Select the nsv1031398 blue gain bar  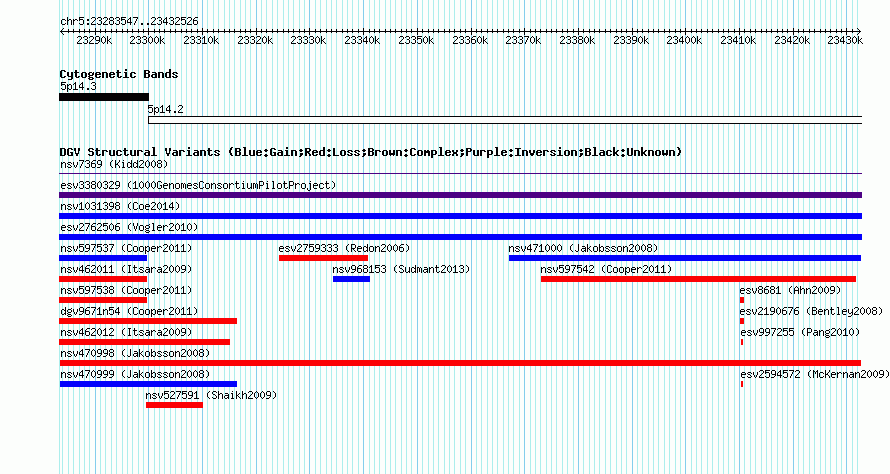pyautogui.click(x=460, y=216)
